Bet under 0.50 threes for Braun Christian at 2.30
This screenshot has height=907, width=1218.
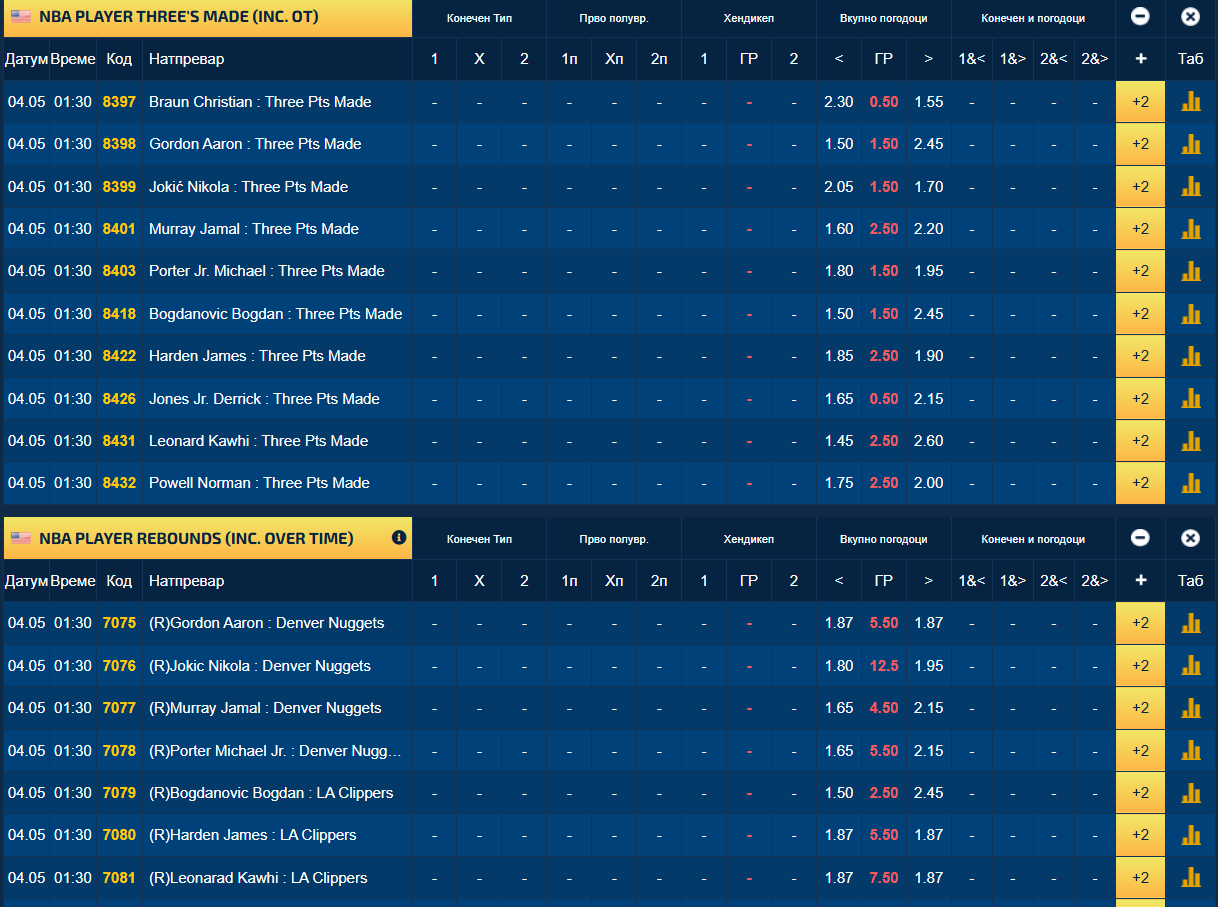click(x=839, y=102)
